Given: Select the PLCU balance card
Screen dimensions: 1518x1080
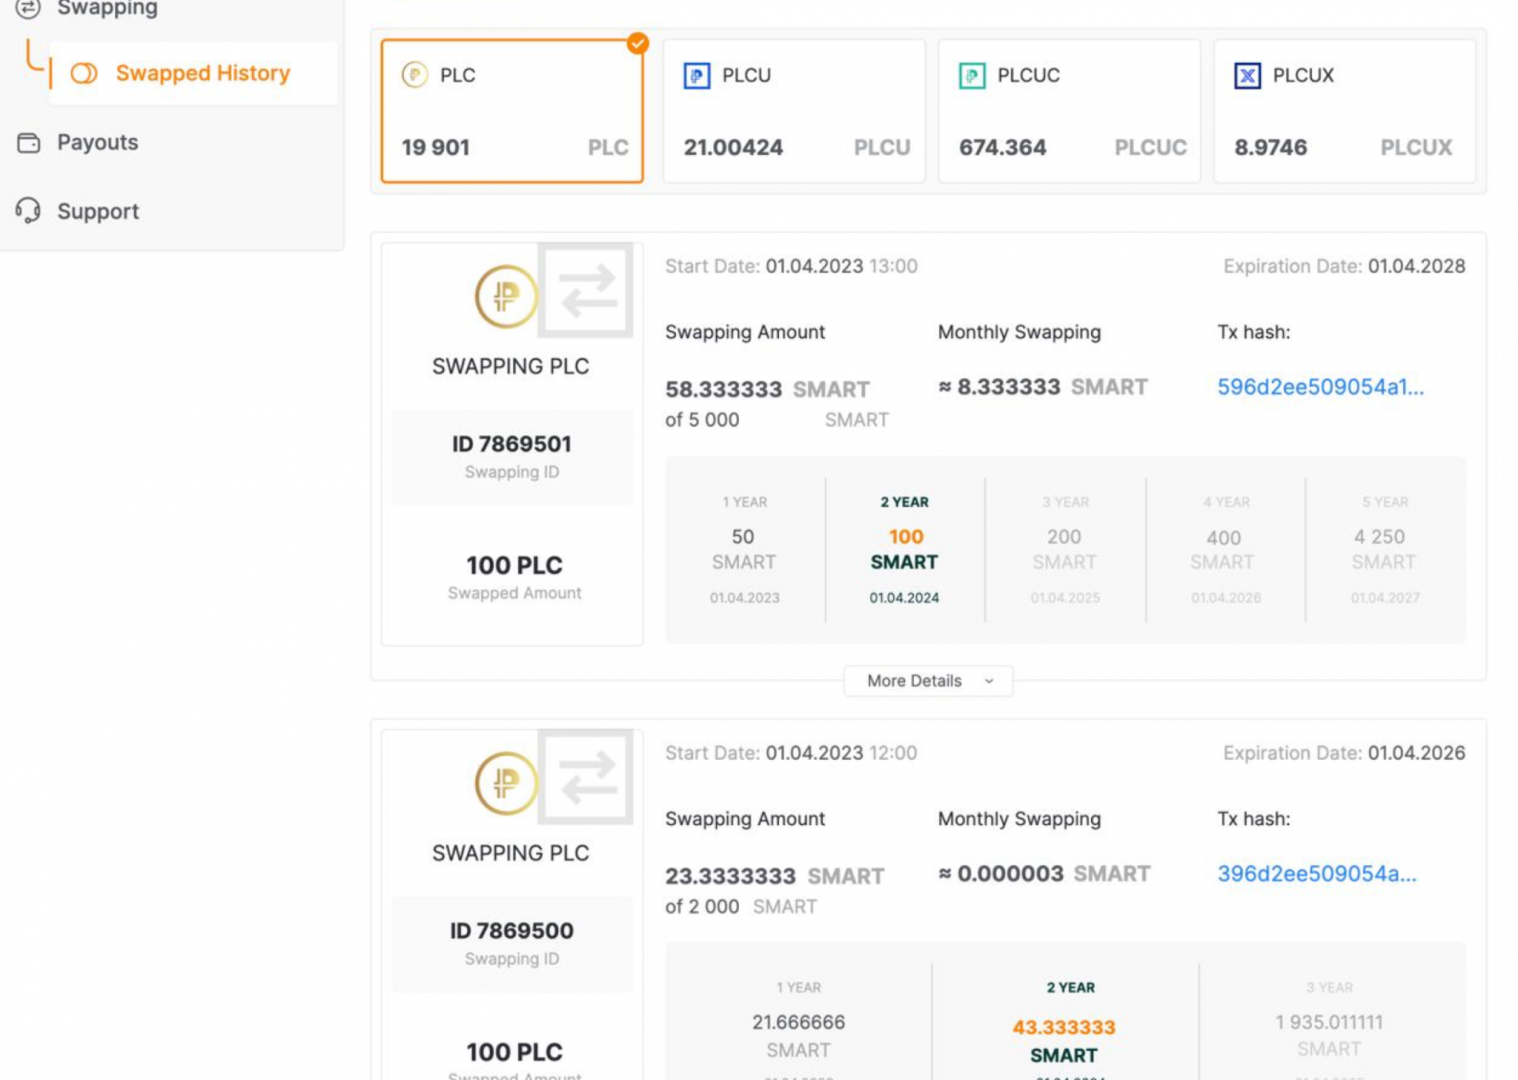Looking at the screenshot, I should tap(794, 111).
